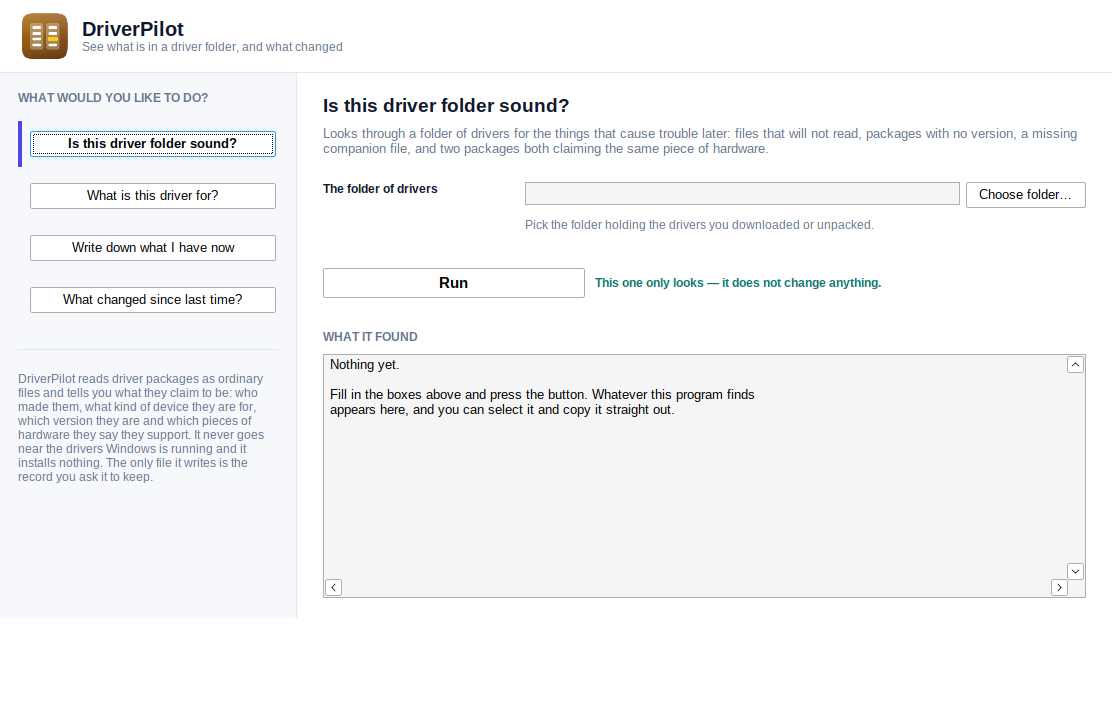Image resolution: width=1112 pixels, height=726 pixels.
Task: Open 'What changed since last time?' task
Action: tap(152, 300)
